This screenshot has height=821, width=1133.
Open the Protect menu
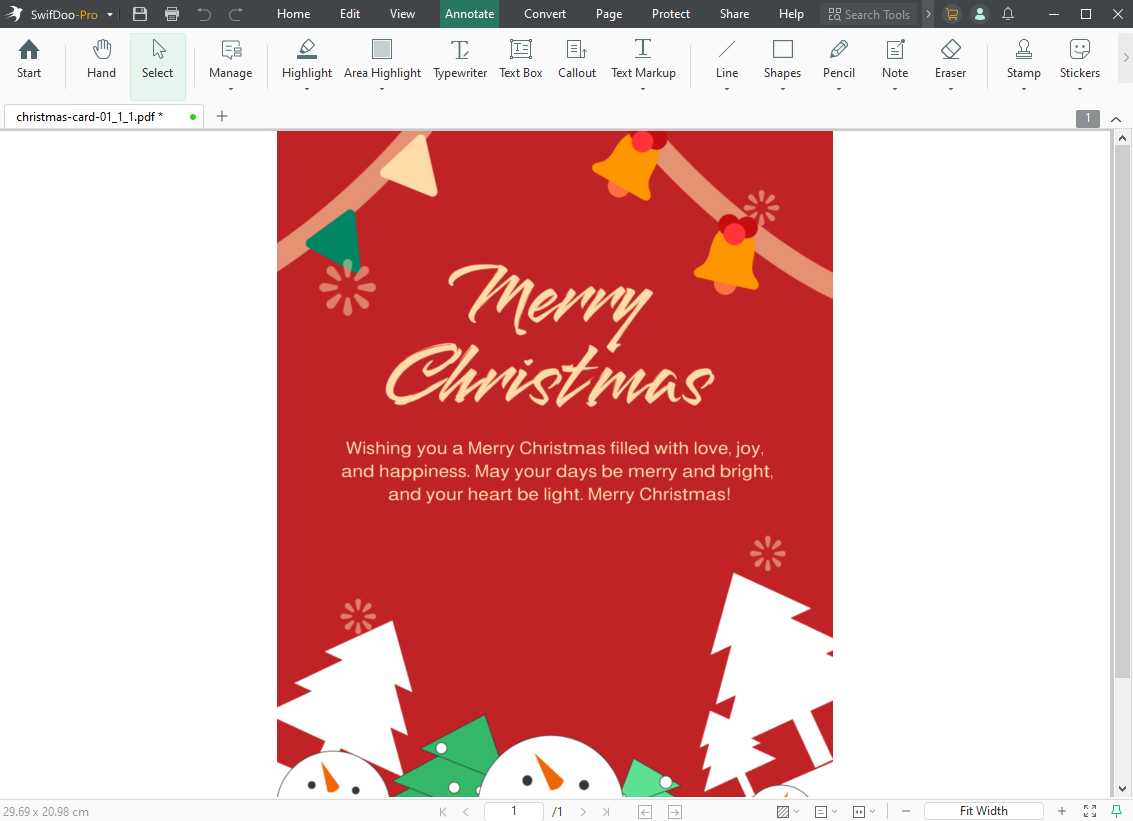click(x=670, y=14)
